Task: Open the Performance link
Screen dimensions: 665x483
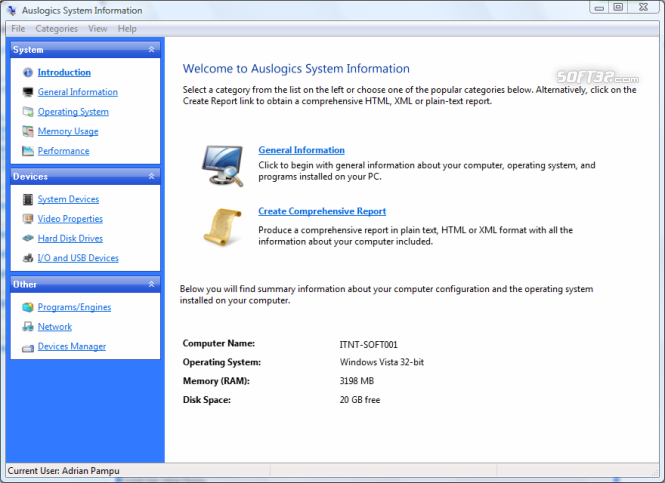Action: [63, 151]
